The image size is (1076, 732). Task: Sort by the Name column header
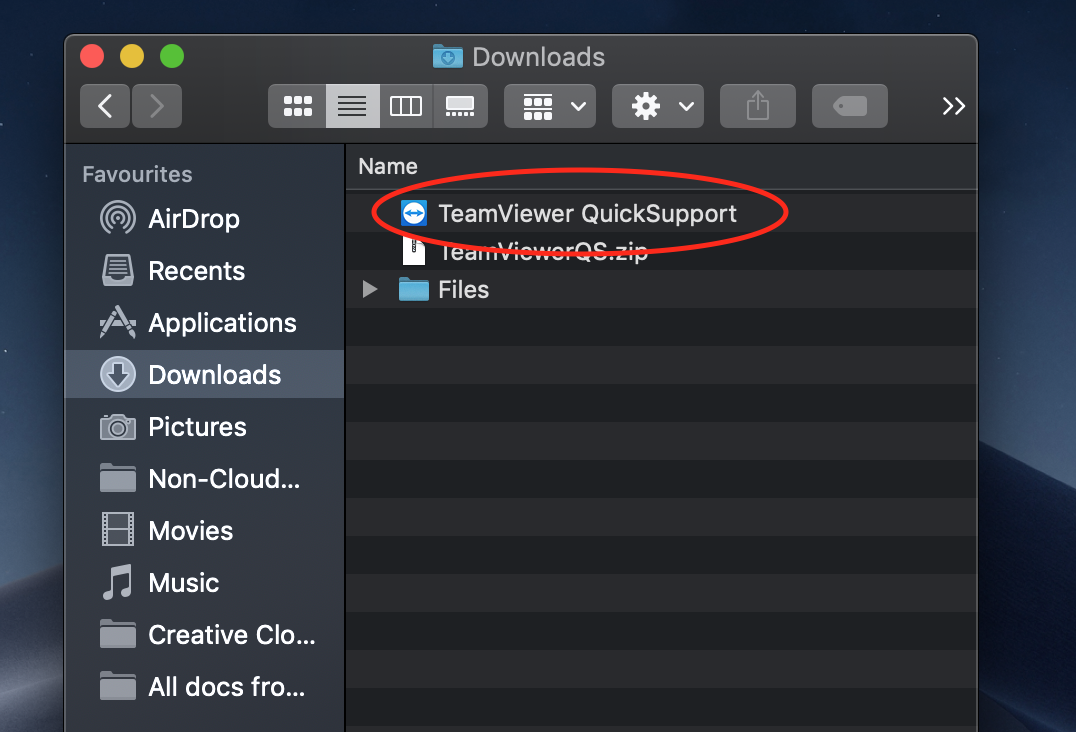click(388, 166)
